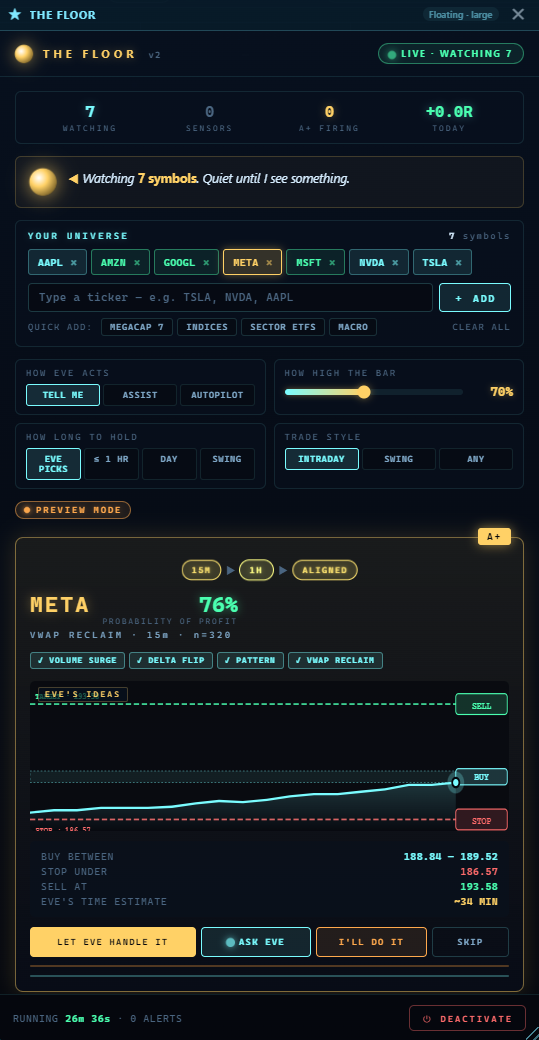Remove TSLA using its x icon
The height and width of the screenshot is (1040, 539).
(458, 263)
